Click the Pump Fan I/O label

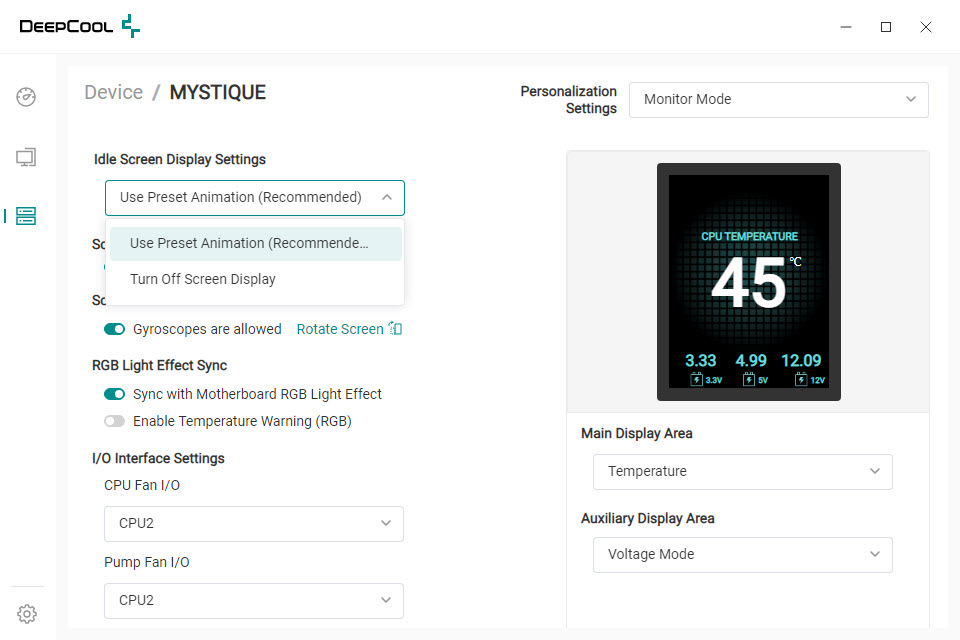(147, 562)
